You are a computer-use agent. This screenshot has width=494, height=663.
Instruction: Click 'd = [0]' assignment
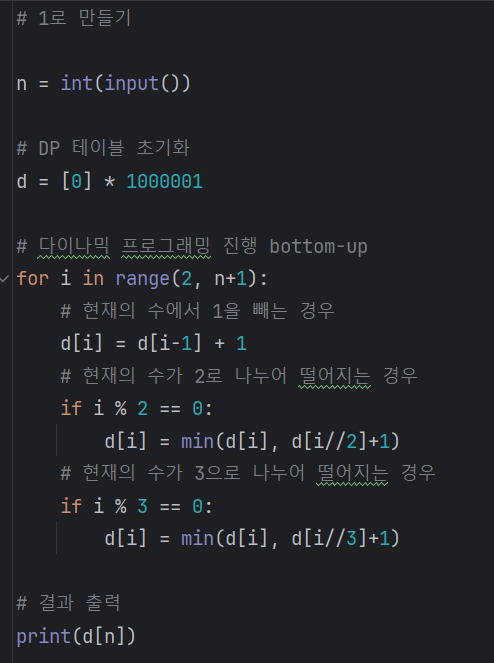pos(54,181)
